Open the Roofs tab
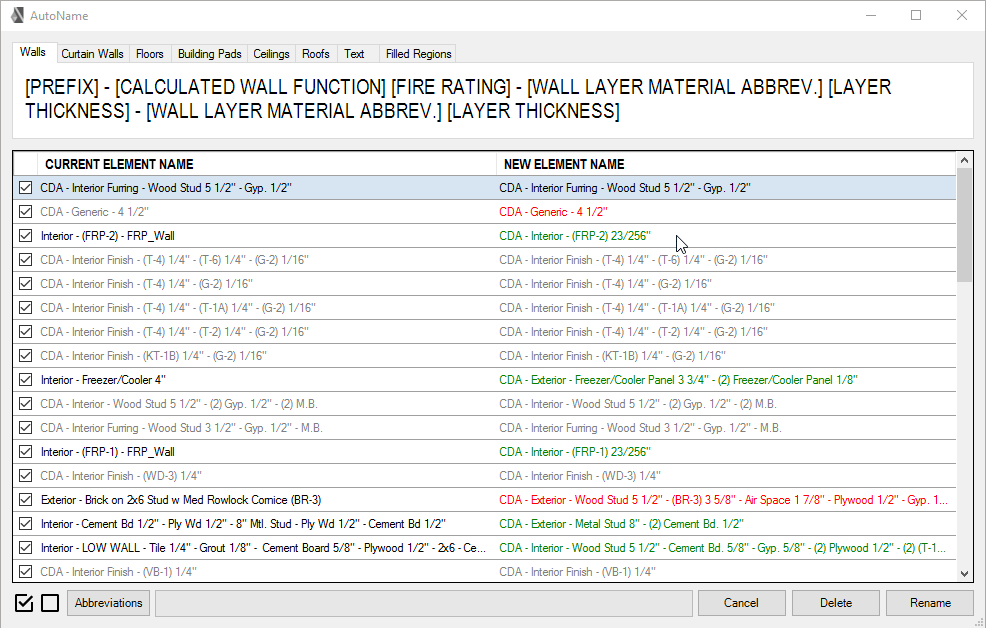986x628 pixels. [315, 53]
